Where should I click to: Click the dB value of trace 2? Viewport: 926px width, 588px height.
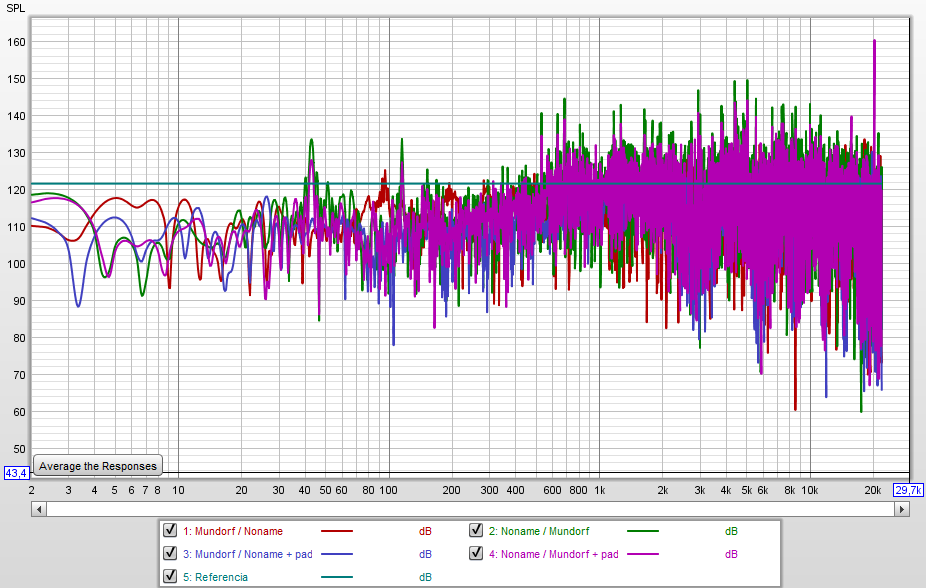[731, 531]
